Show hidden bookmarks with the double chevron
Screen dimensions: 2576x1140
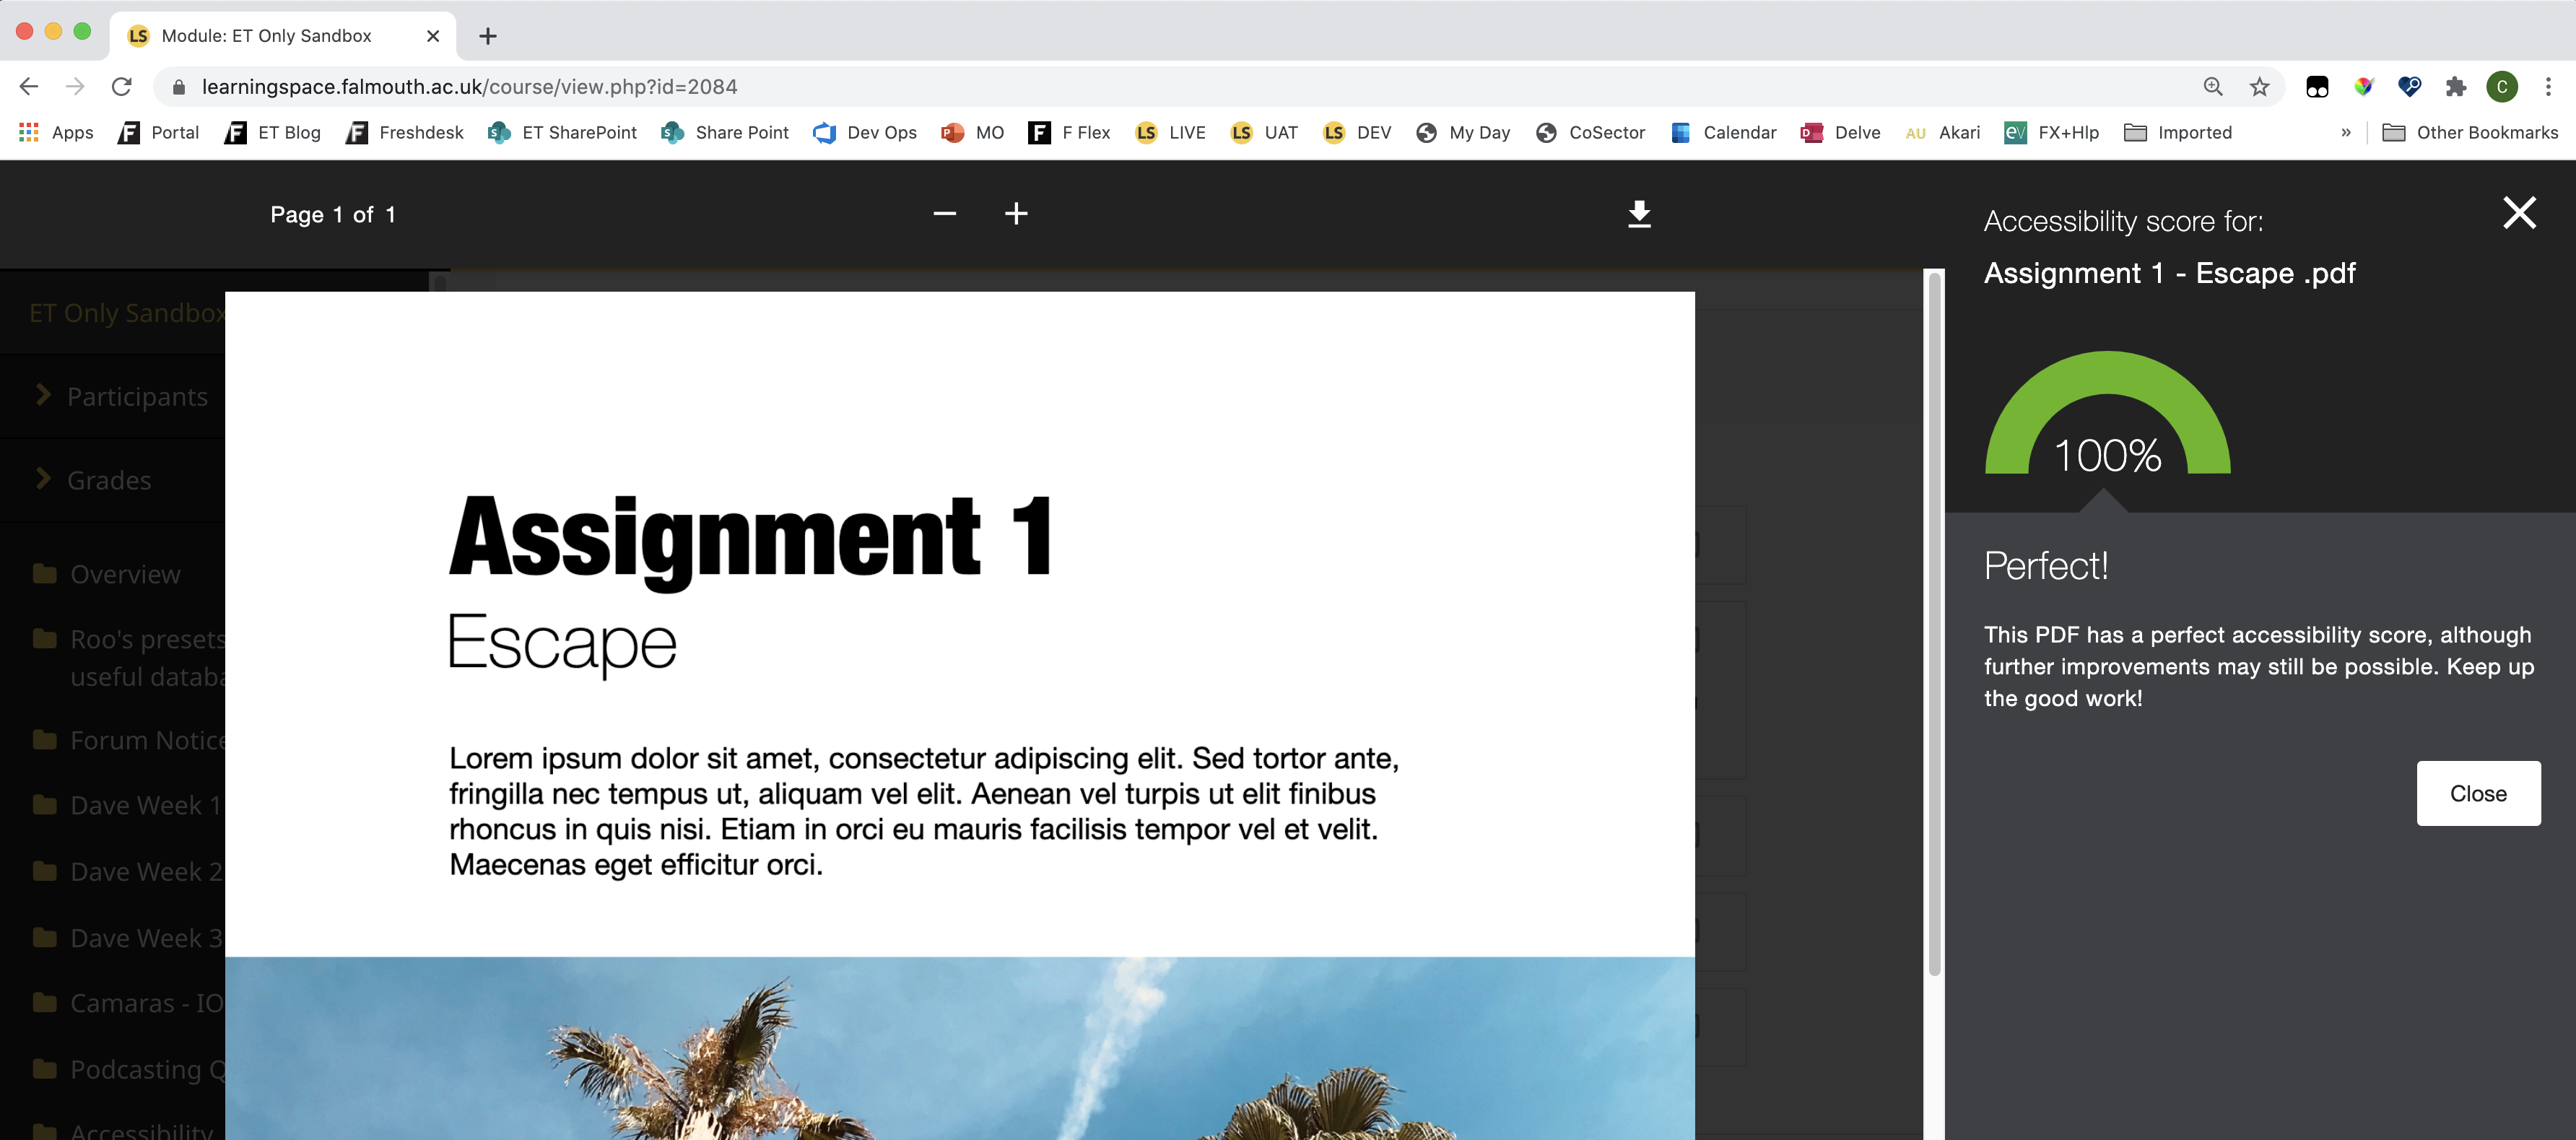point(2345,132)
